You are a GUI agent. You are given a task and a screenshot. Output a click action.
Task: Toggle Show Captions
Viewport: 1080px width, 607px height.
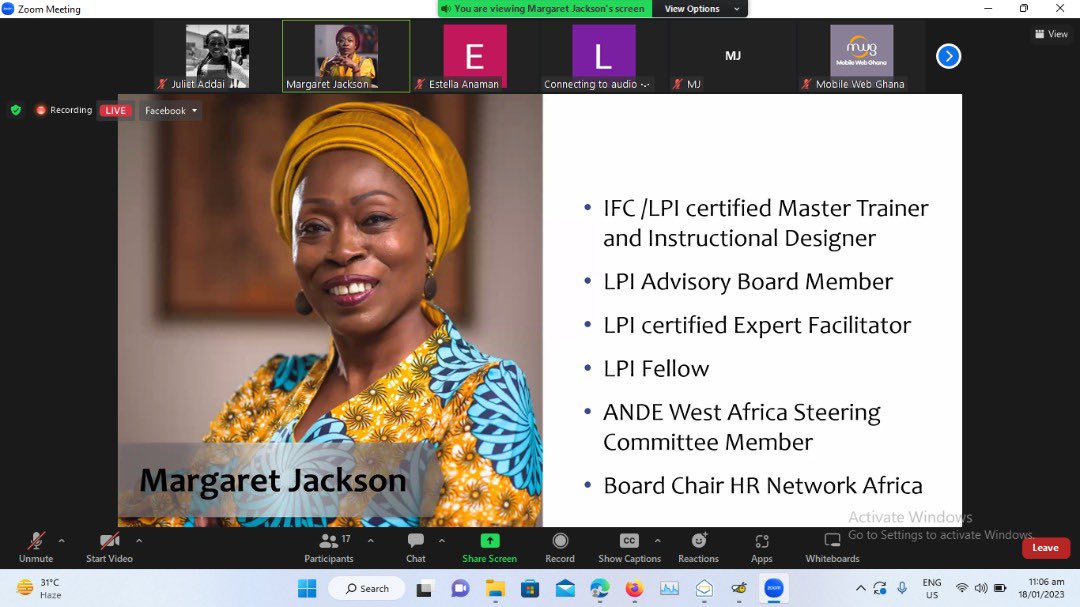tap(630, 548)
